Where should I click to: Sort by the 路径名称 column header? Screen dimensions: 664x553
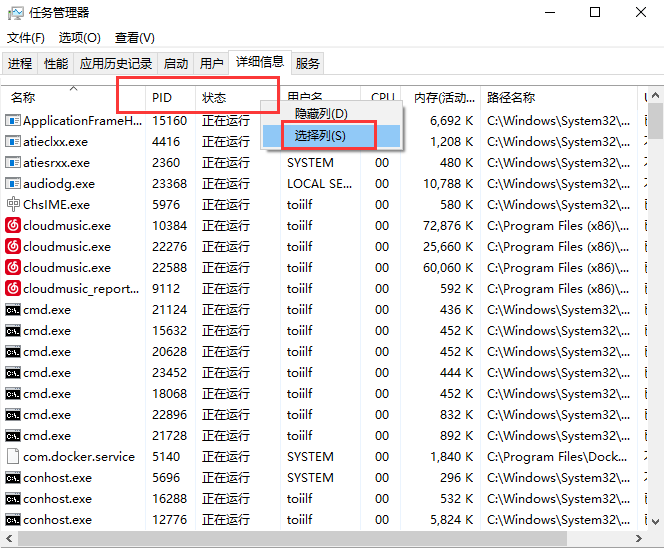tap(511, 98)
